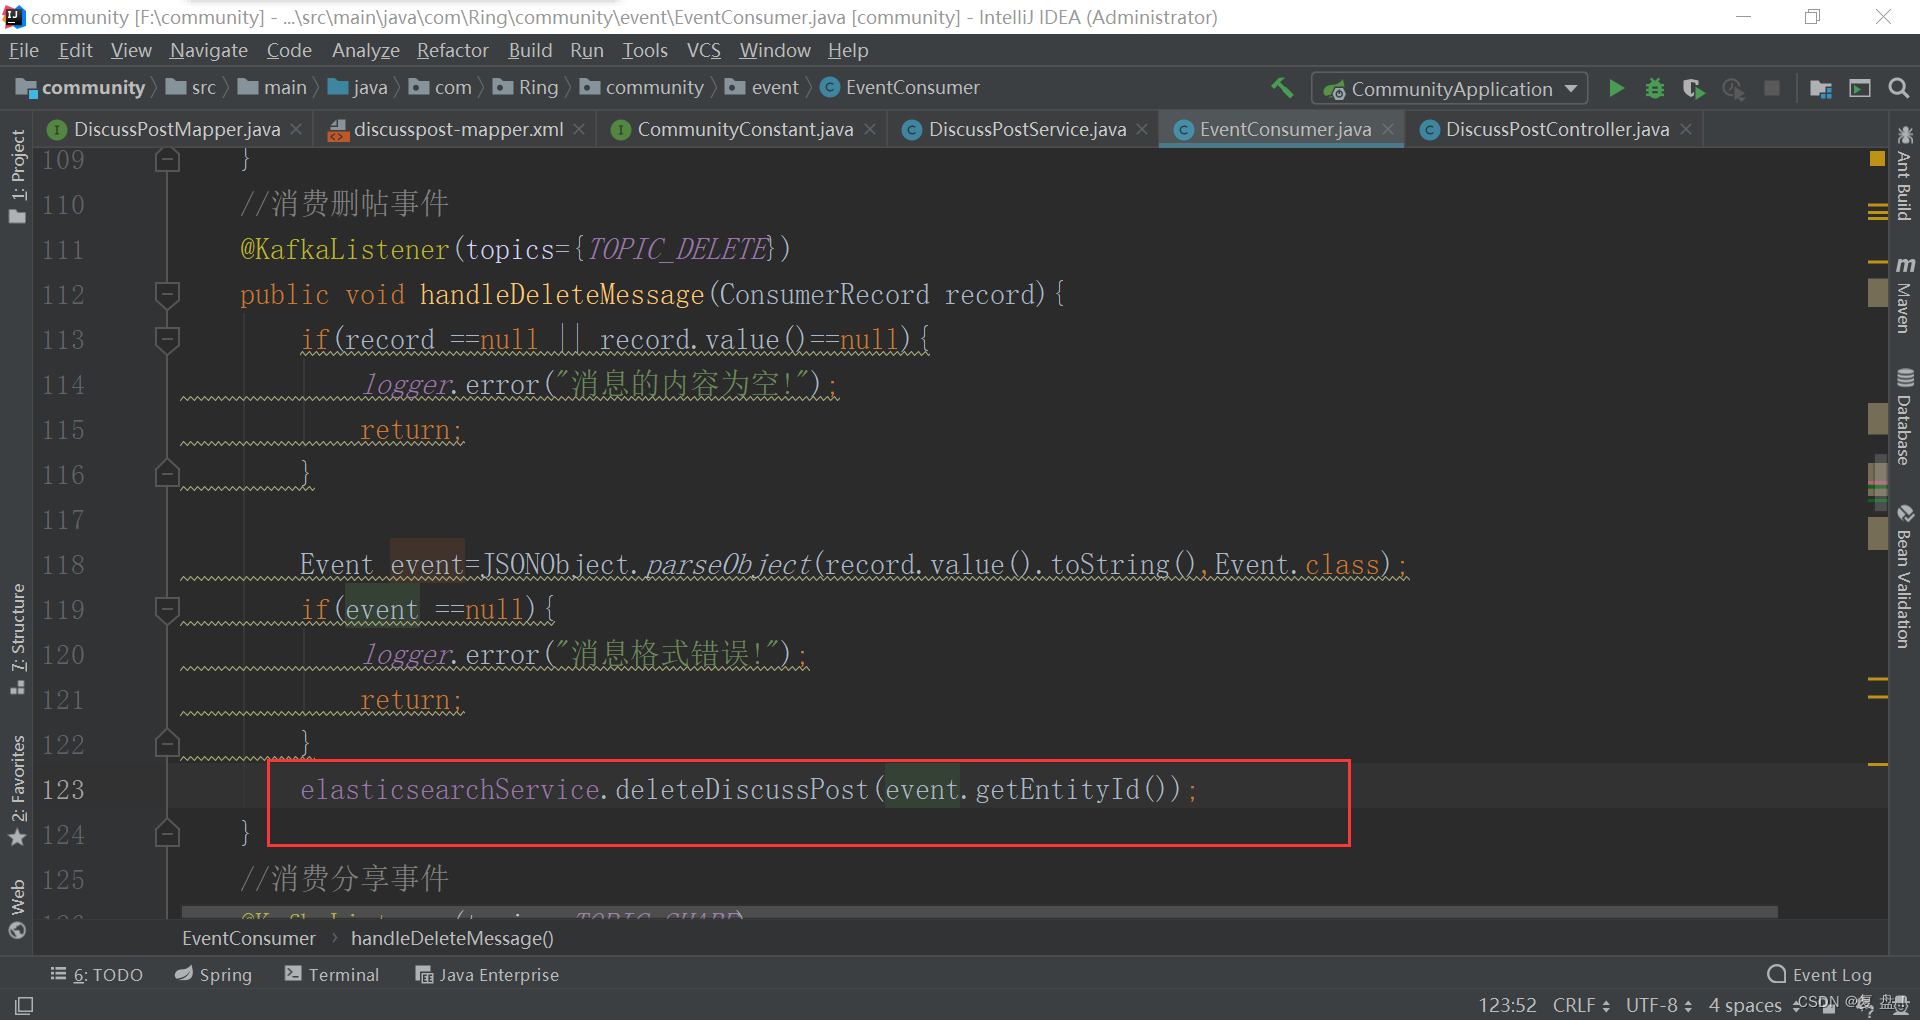Open the Terminal tool window
The width and height of the screenshot is (1920, 1020).
[332, 974]
